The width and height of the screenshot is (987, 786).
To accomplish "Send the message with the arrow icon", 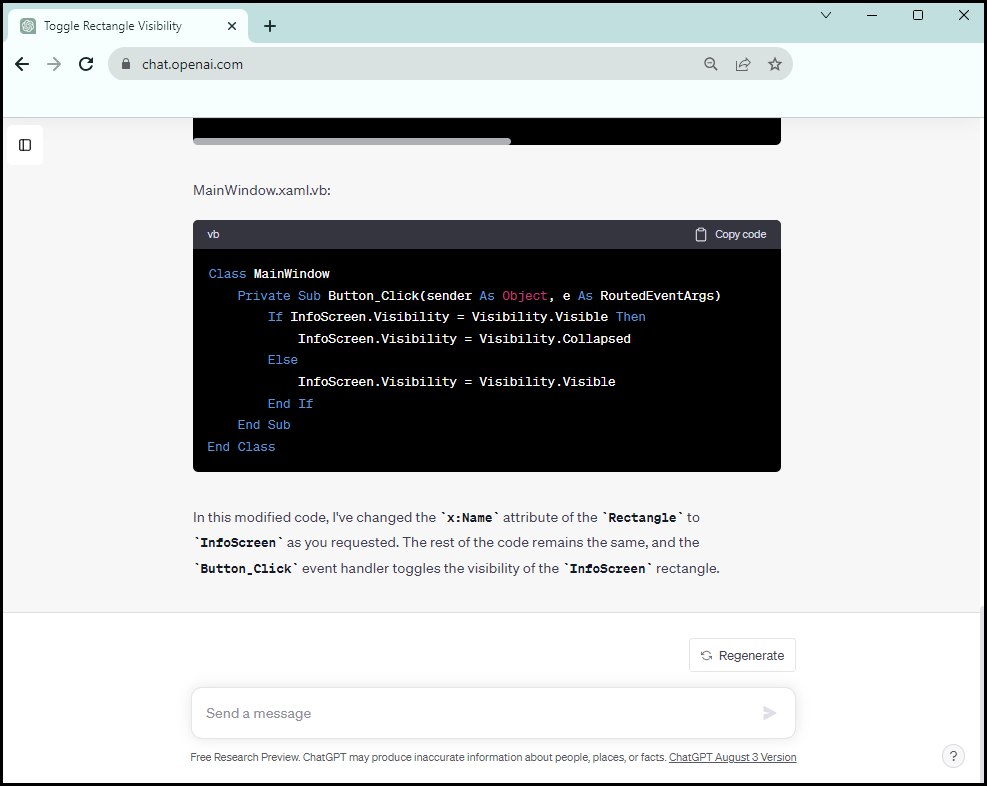I will (769, 713).
